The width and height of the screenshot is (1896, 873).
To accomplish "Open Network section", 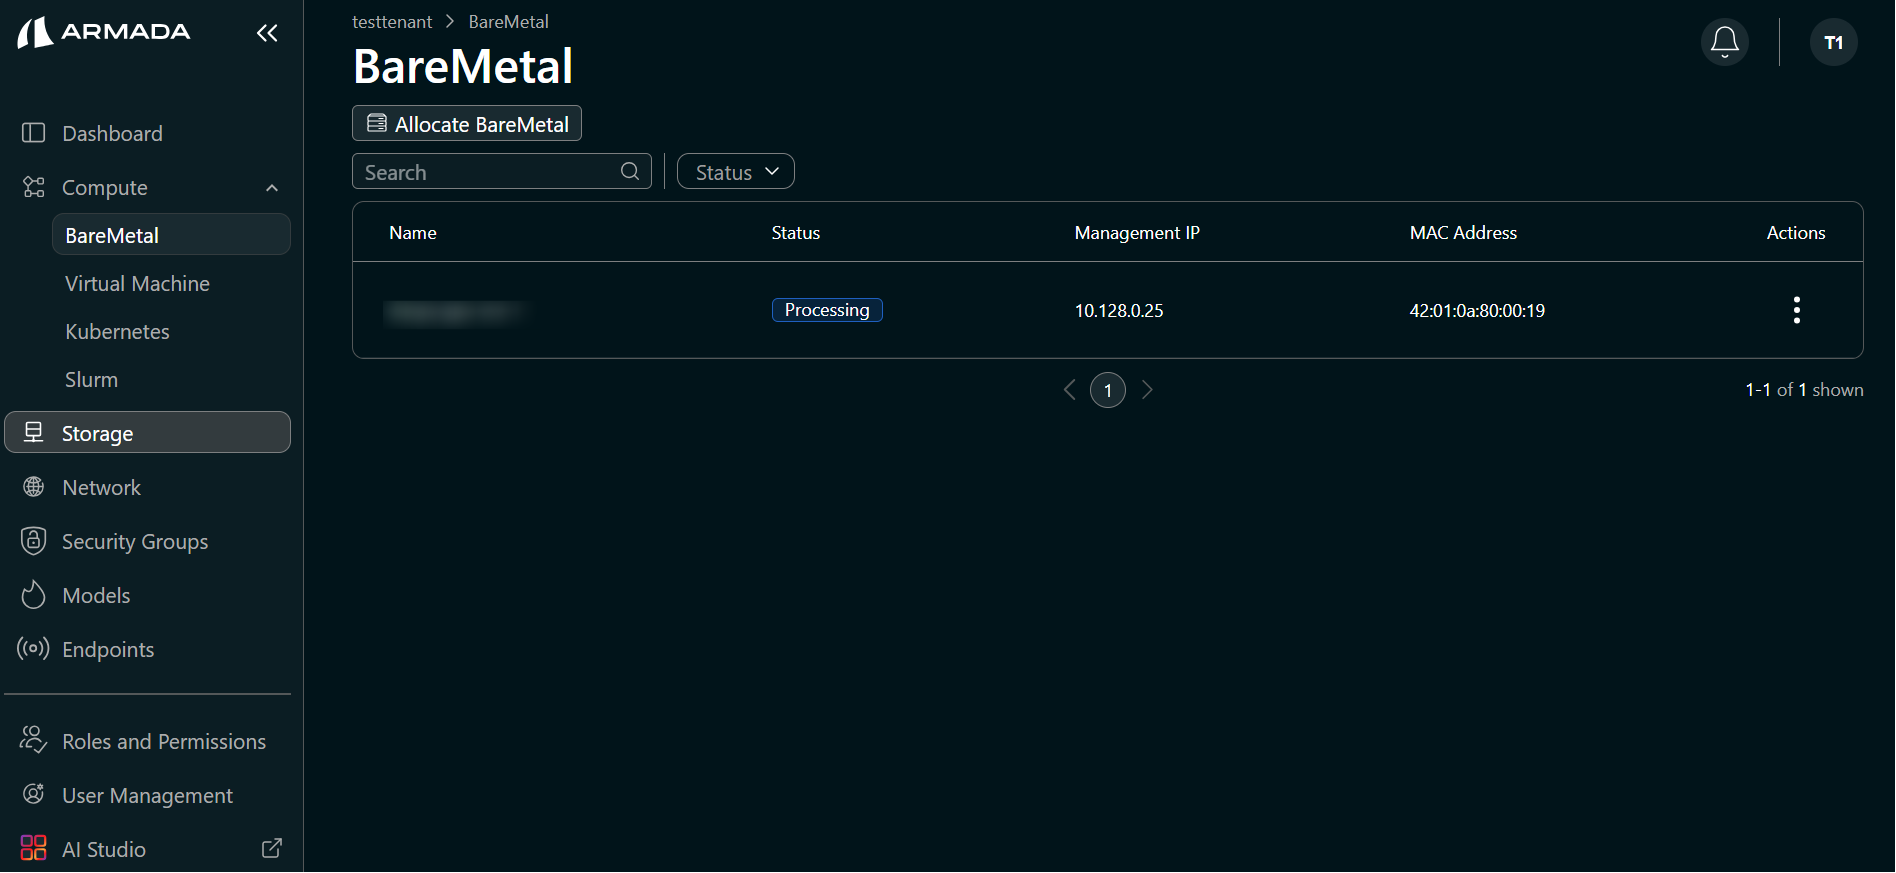I will [148, 487].
